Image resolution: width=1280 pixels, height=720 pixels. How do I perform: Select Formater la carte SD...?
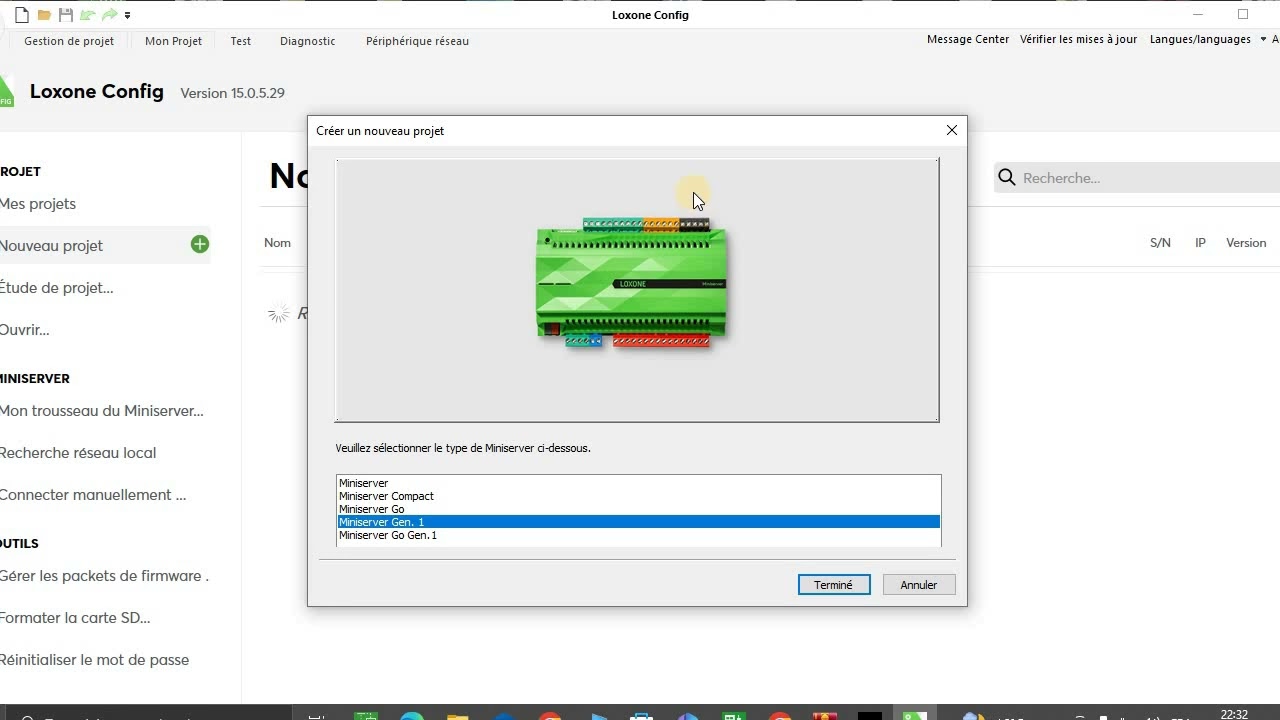[75, 618]
